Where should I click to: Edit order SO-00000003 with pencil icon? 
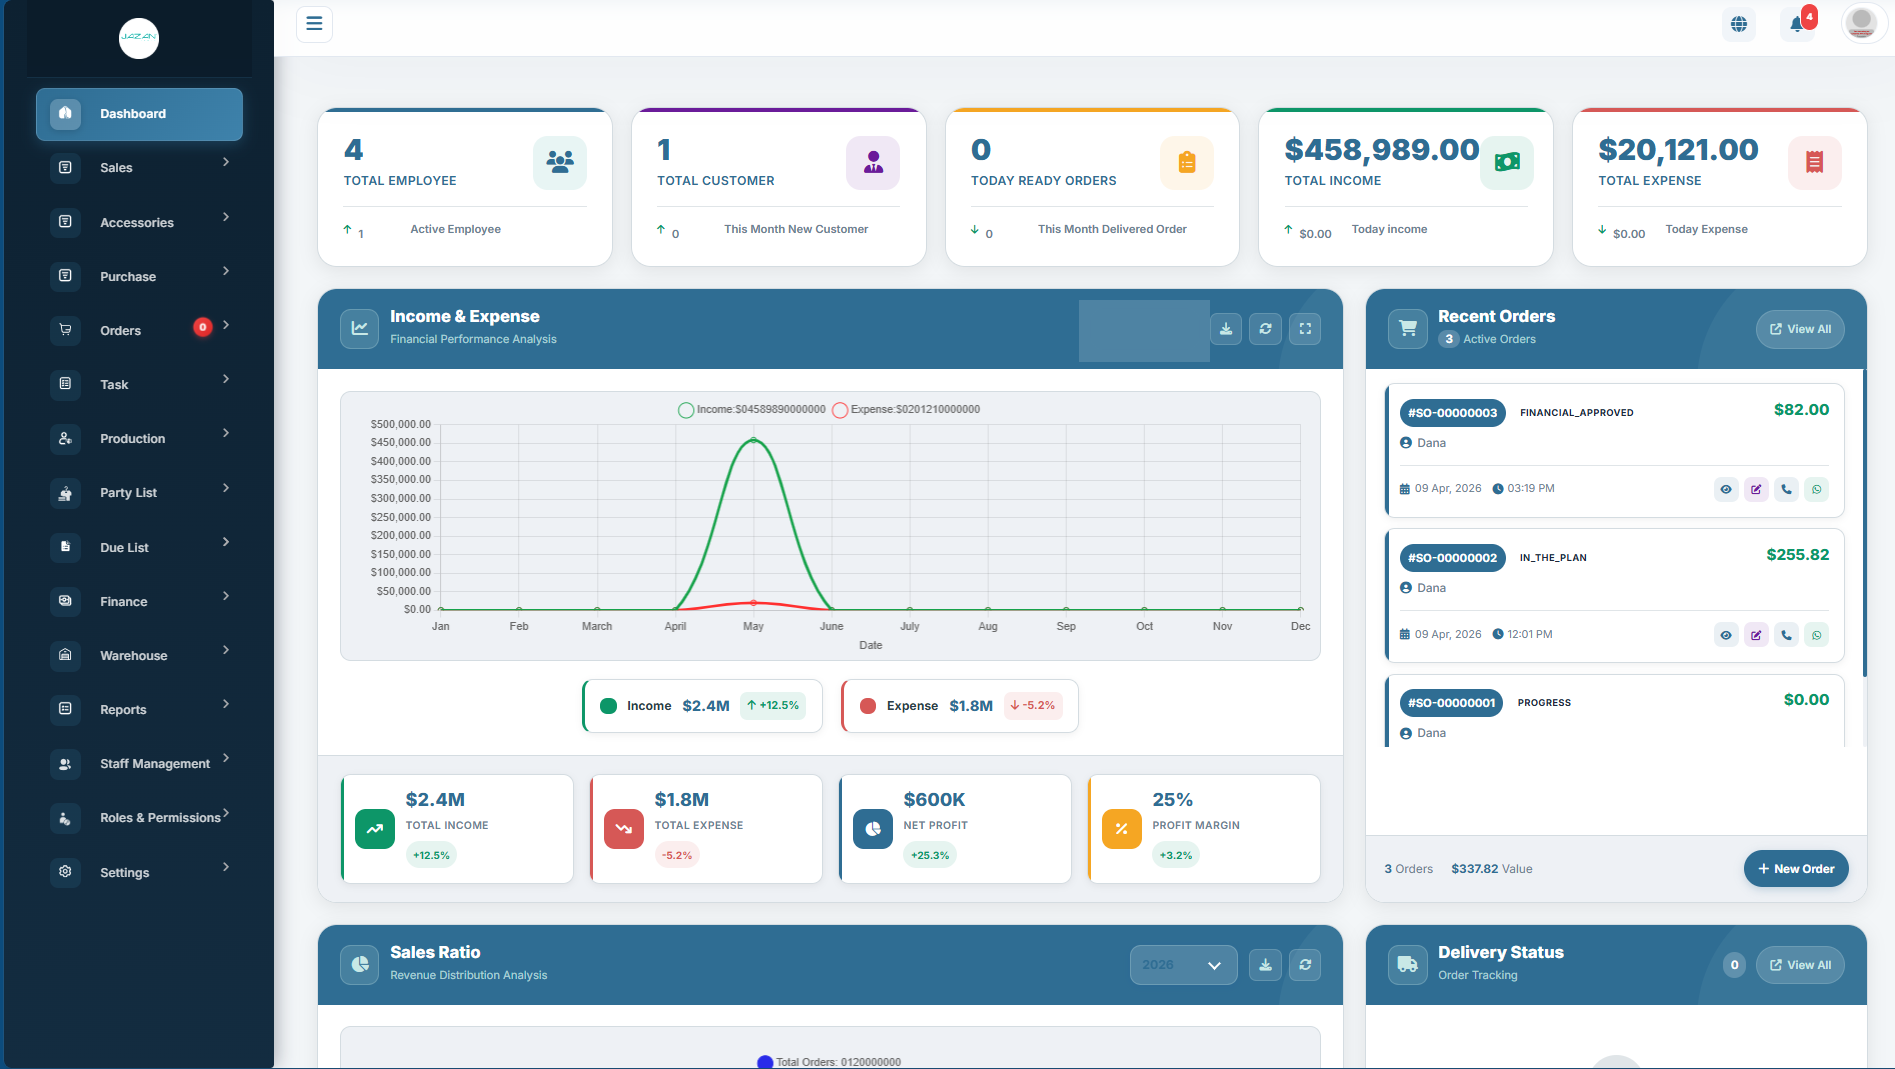point(1756,489)
